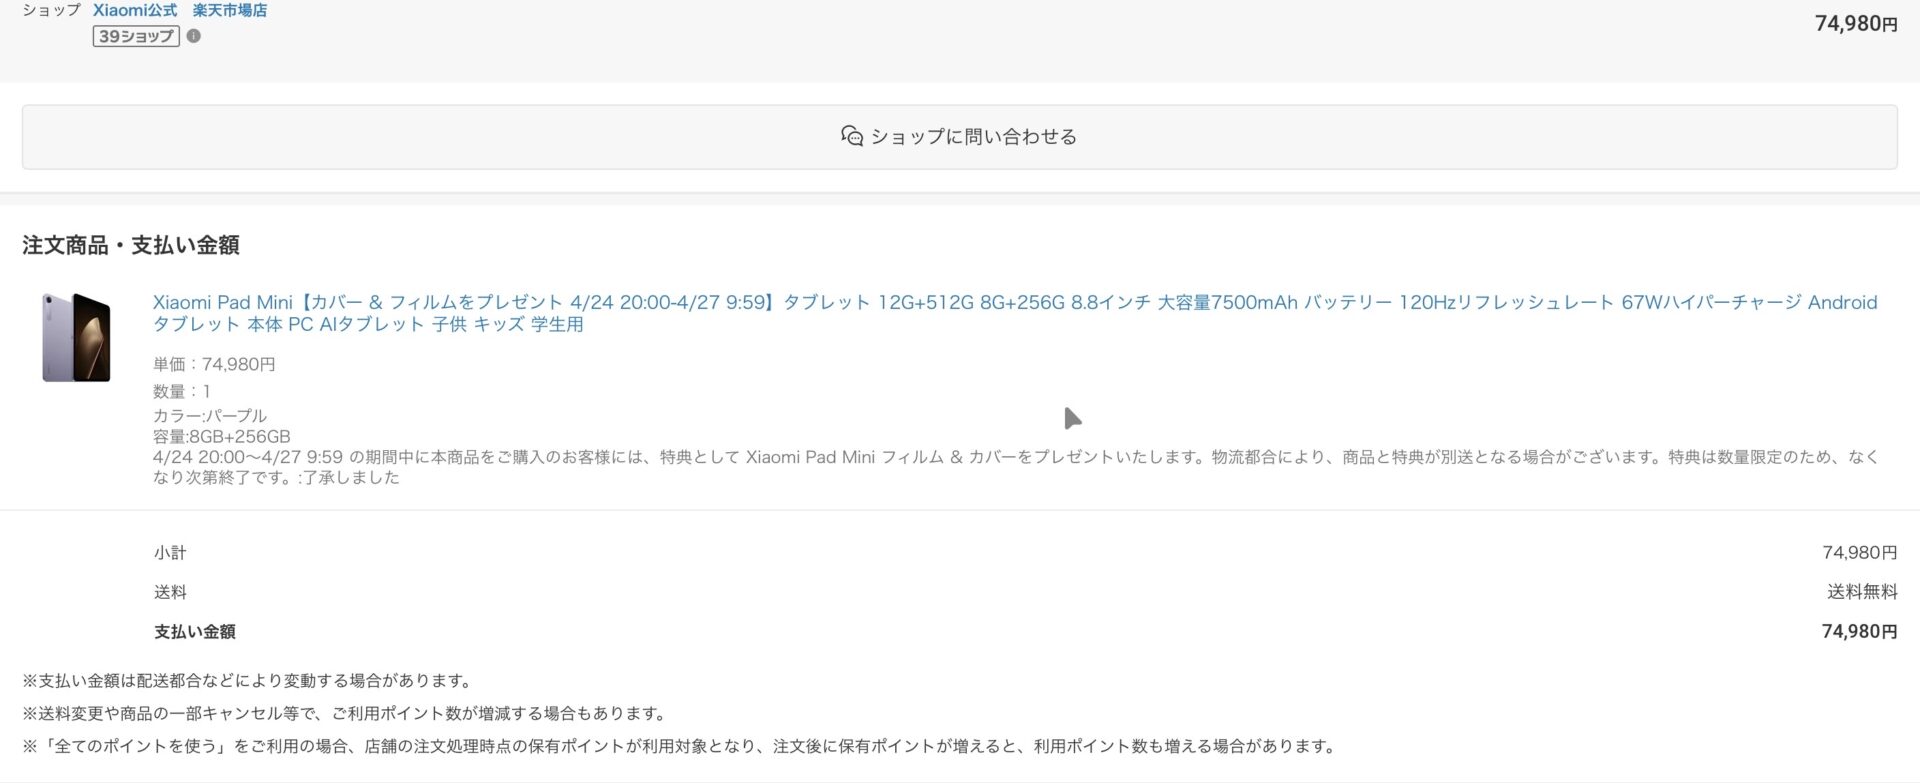Click the info icon beside 39ショップ
Viewport: 1920px width, 783px height.
193,36
